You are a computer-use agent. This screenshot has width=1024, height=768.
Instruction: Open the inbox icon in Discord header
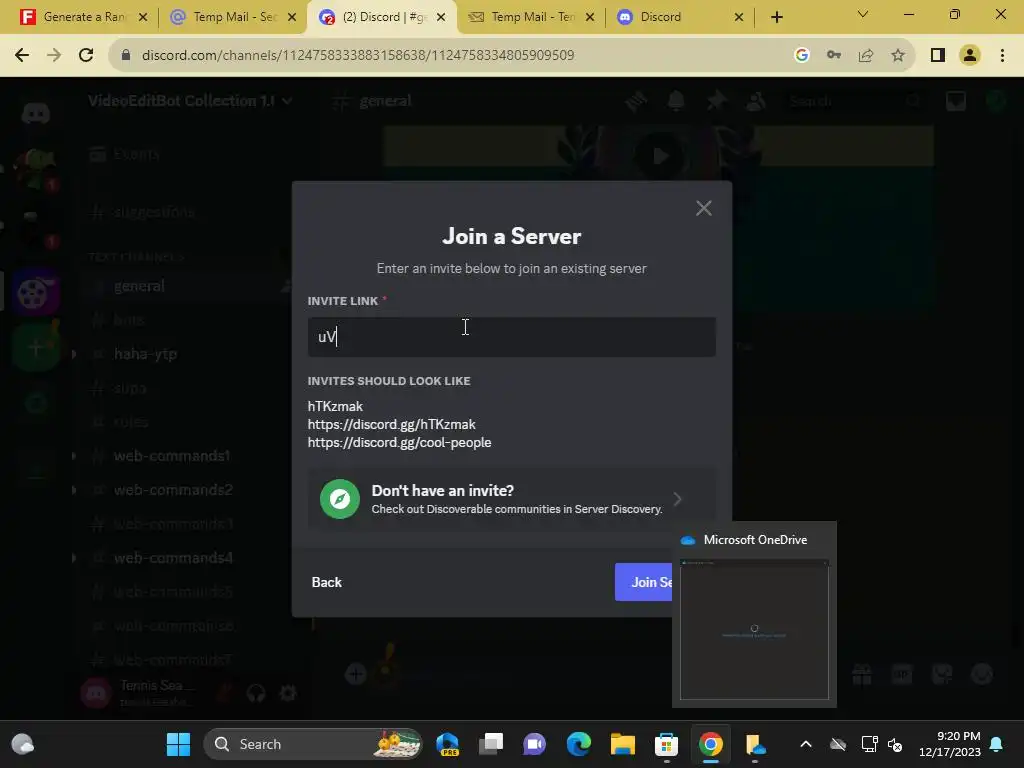click(956, 101)
